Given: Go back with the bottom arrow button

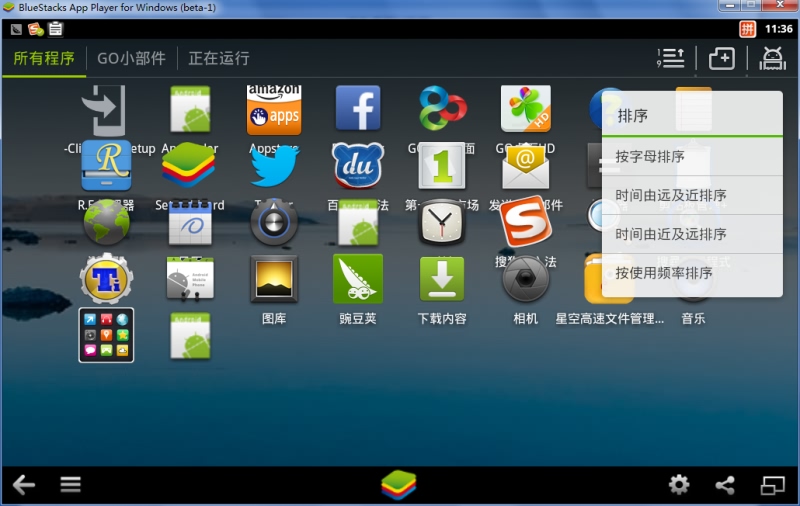Looking at the screenshot, I should (23, 485).
